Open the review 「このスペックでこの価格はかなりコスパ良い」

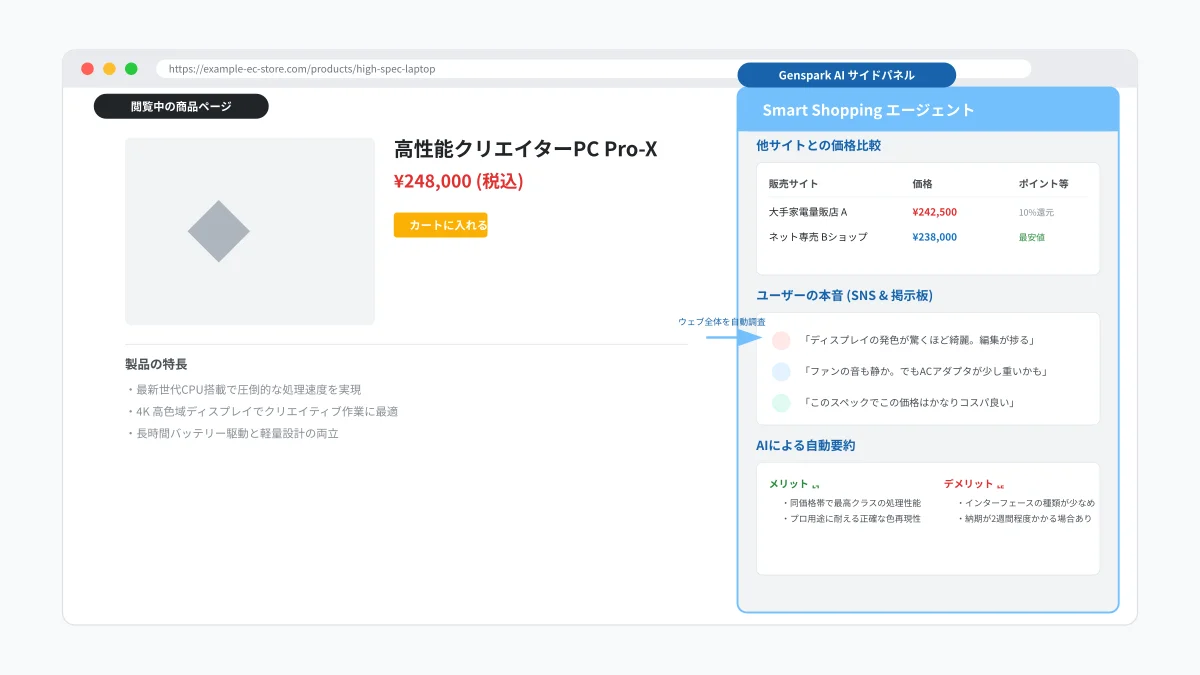pyautogui.click(x=909, y=403)
